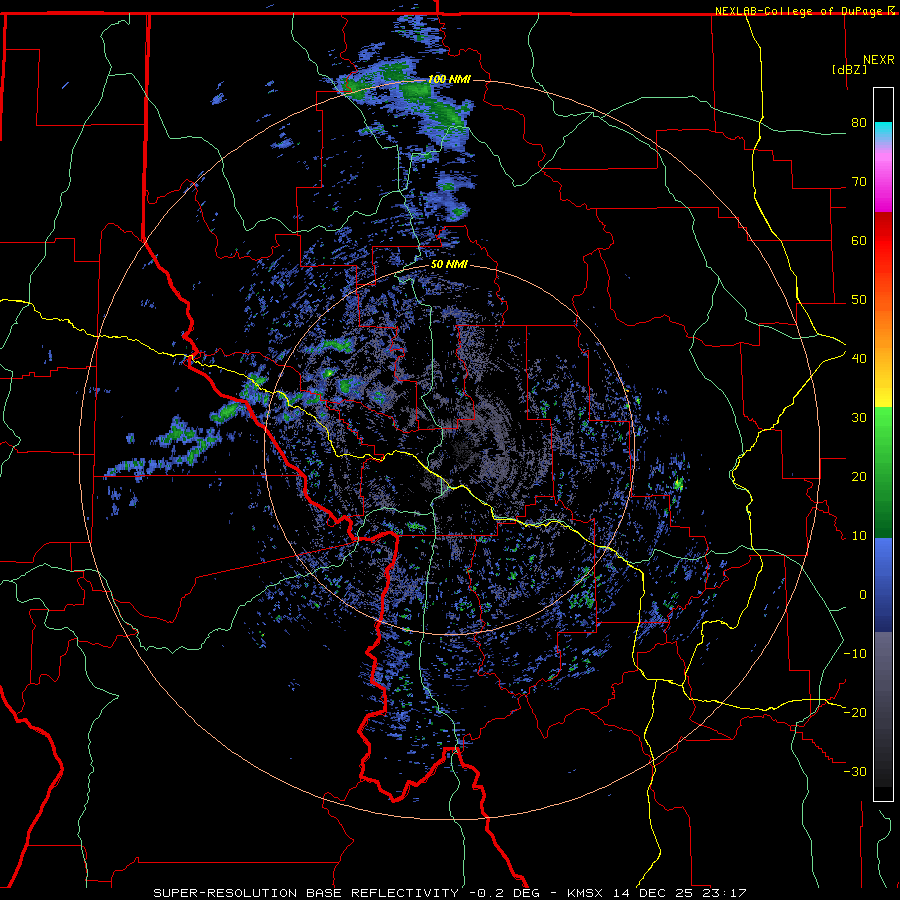
Task: Click the Super-Resolution Base Reflectivity caption
Action: pos(306,893)
